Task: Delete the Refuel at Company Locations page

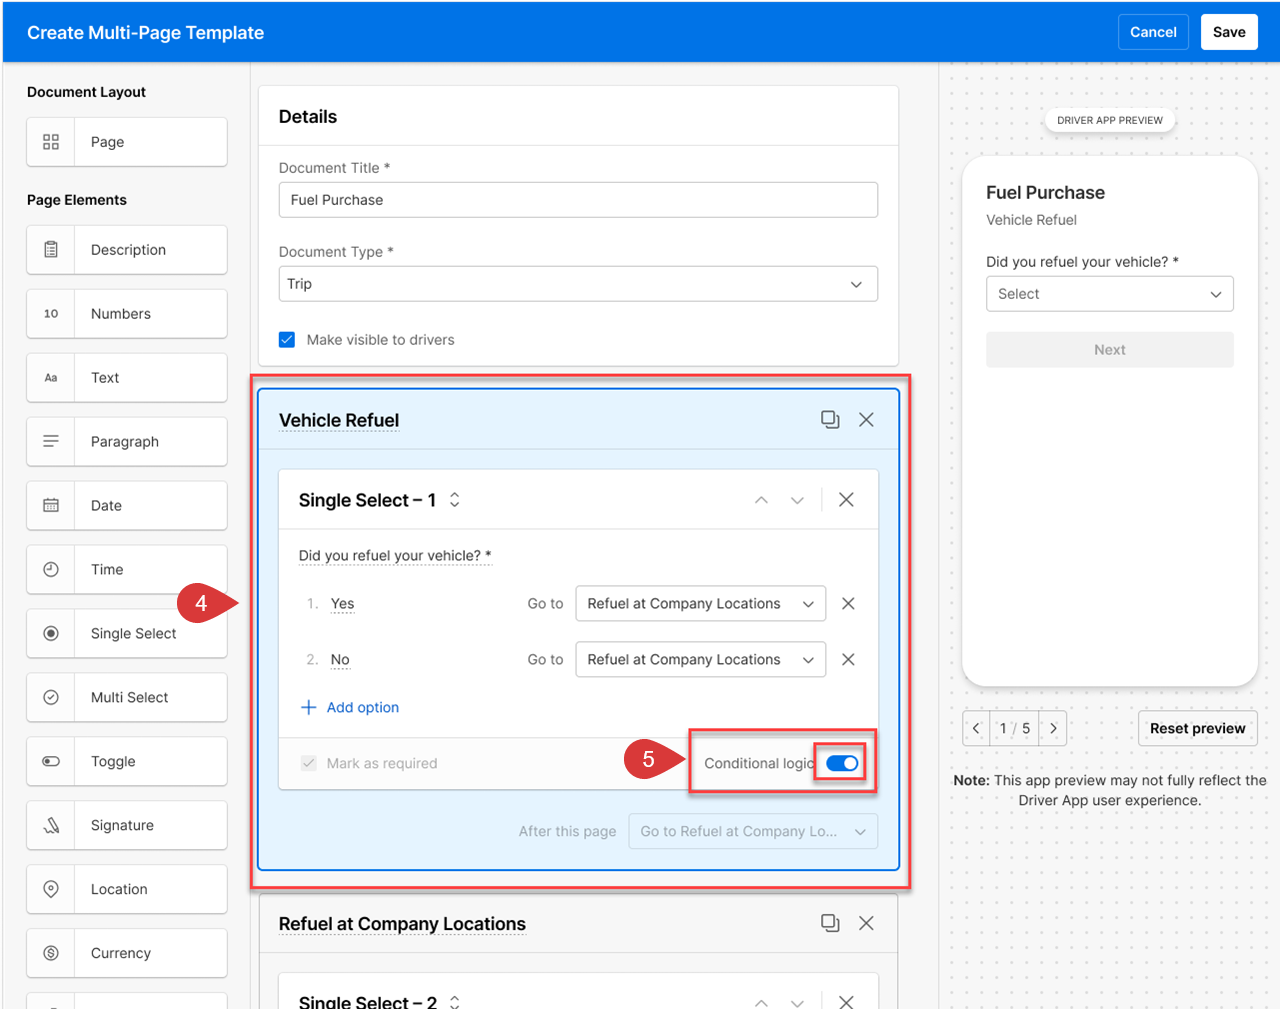Action: (866, 923)
